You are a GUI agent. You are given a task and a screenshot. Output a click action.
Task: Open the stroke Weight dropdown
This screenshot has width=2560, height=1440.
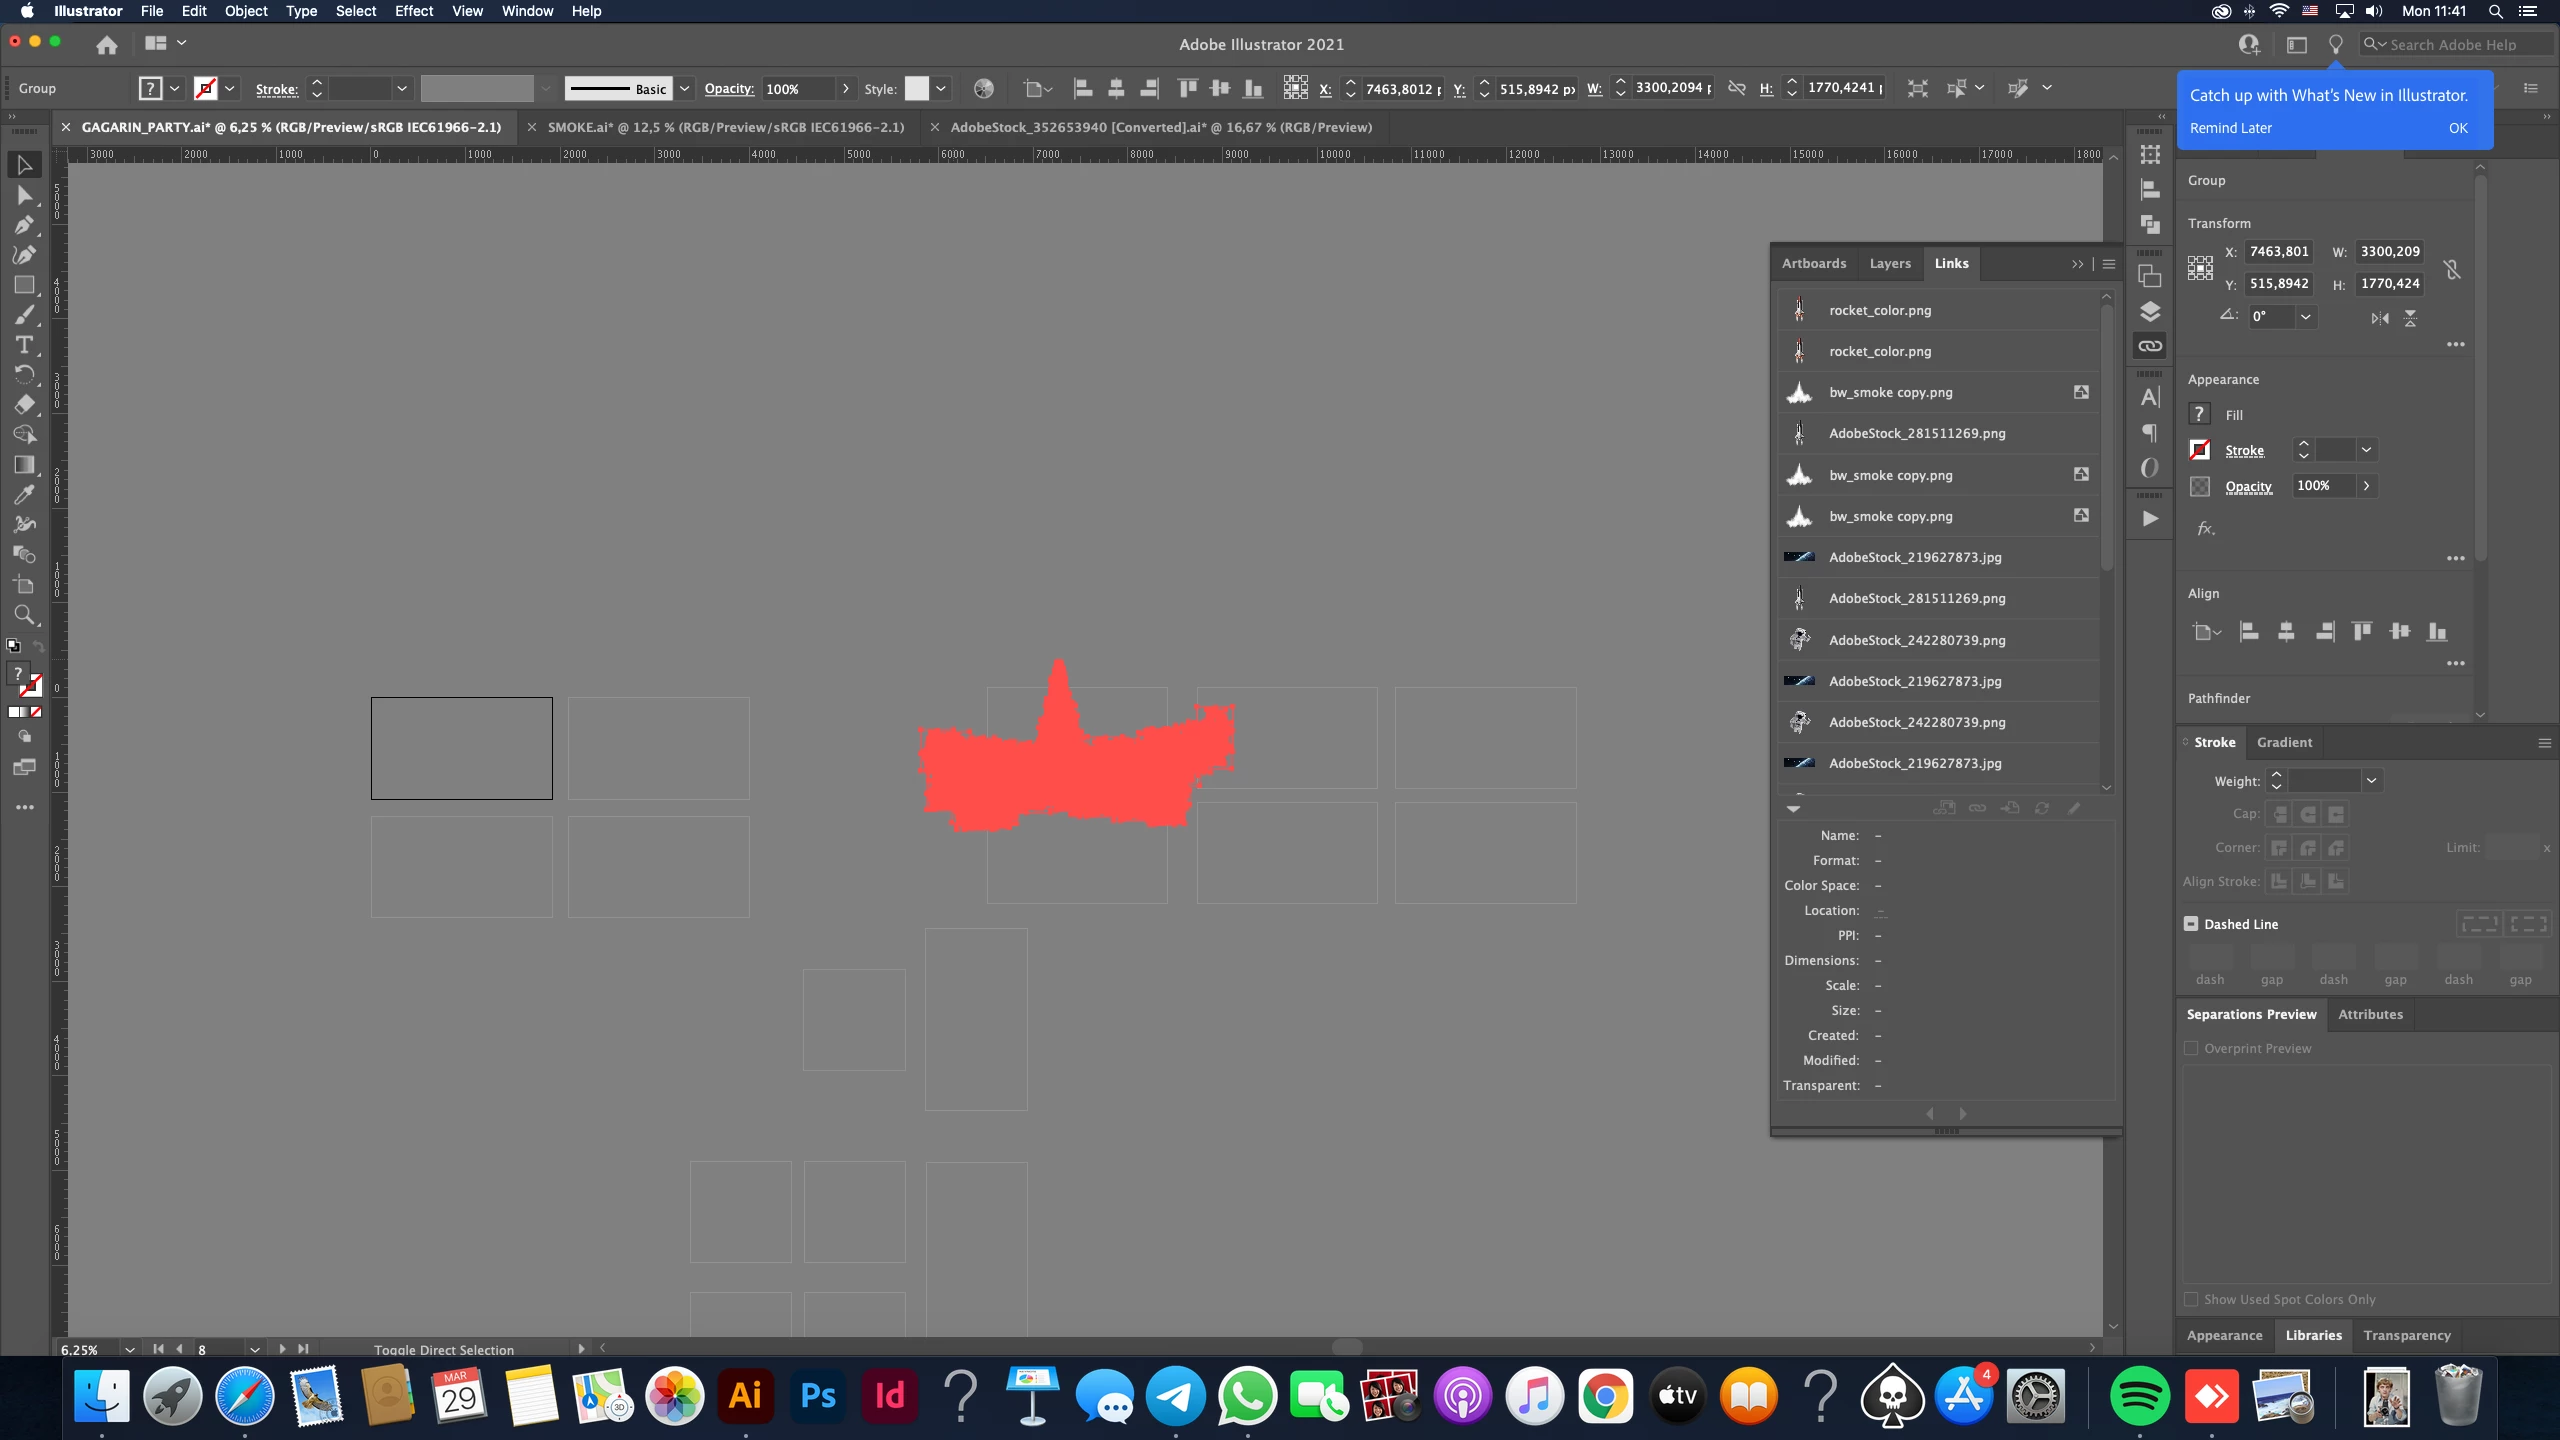pyautogui.click(x=2371, y=780)
